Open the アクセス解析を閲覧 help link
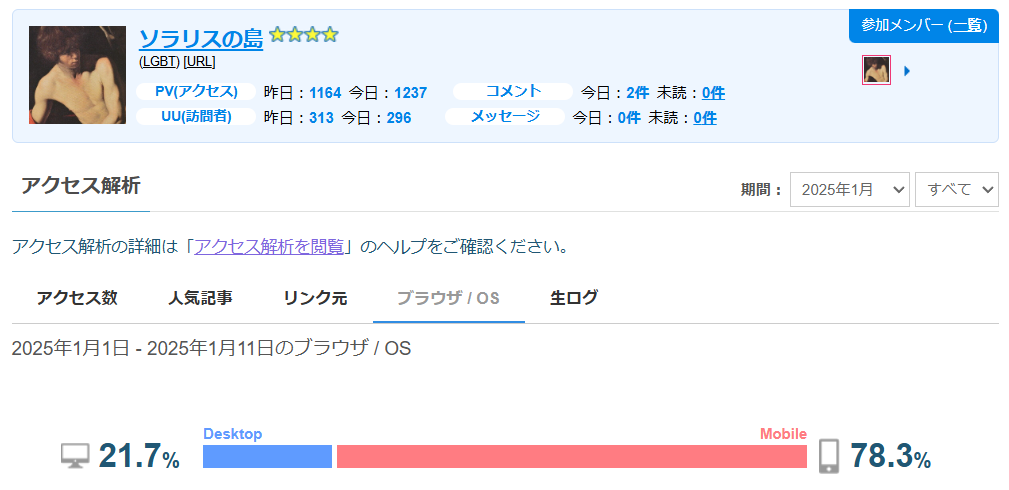This screenshot has width=1009, height=490. click(269, 246)
